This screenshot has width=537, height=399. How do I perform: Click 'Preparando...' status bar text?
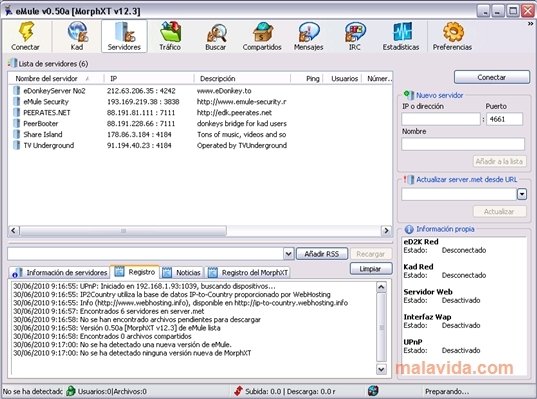[447, 391]
